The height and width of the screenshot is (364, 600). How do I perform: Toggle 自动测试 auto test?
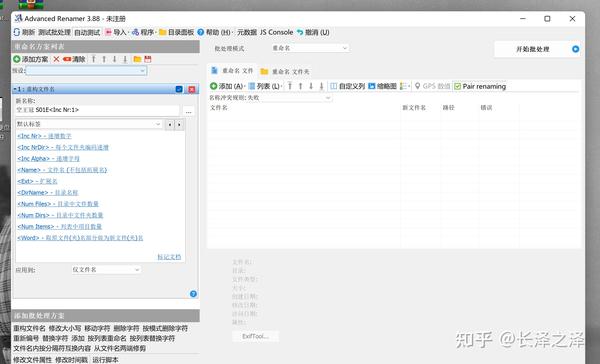coord(87,32)
